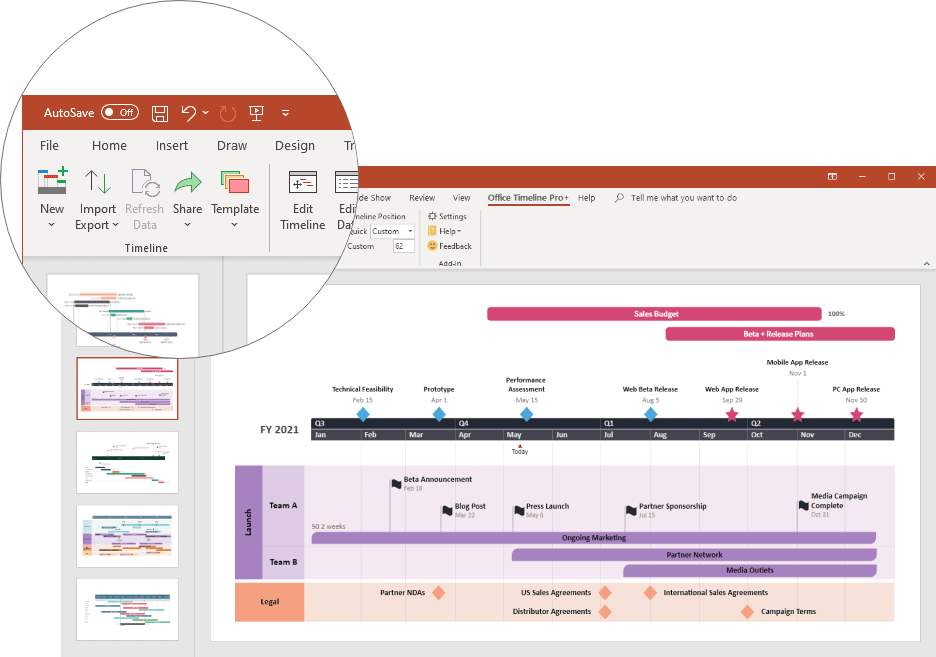The image size is (936, 657).
Task: Click the Feedback smiley button
Action: point(449,246)
